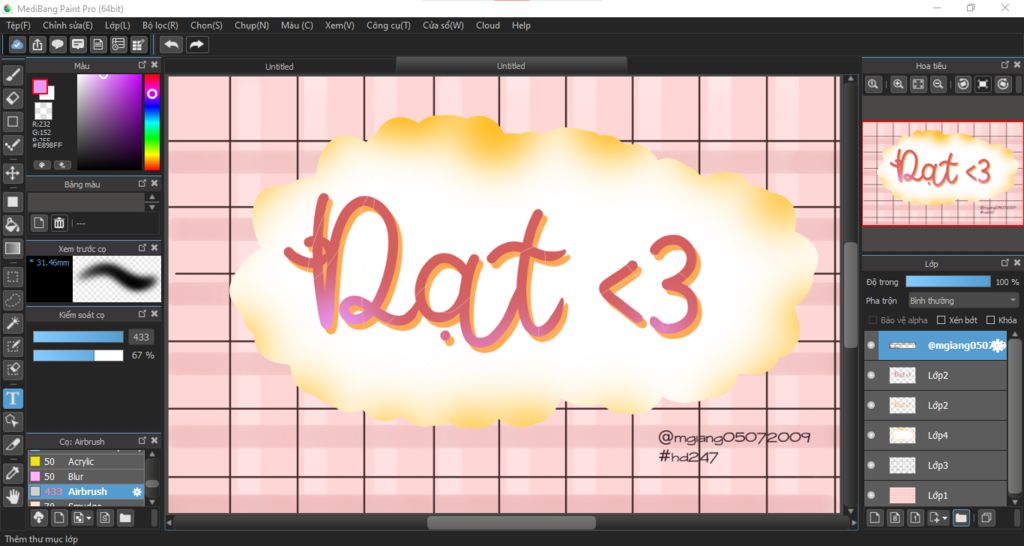This screenshot has width=1024, height=546.
Task: Select the Bucket fill tool
Action: pos(12,225)
